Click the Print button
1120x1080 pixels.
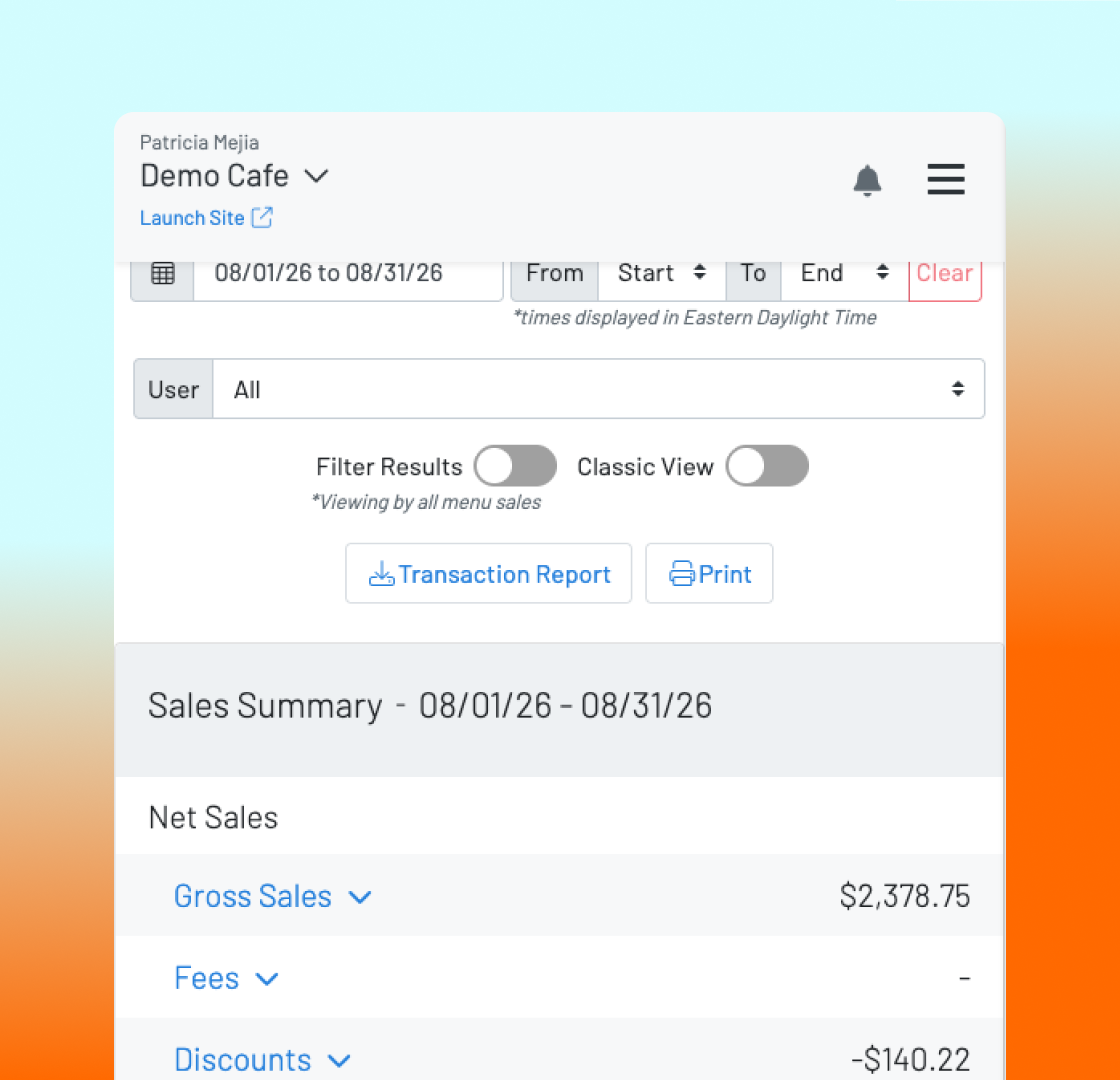coord(709,574)
